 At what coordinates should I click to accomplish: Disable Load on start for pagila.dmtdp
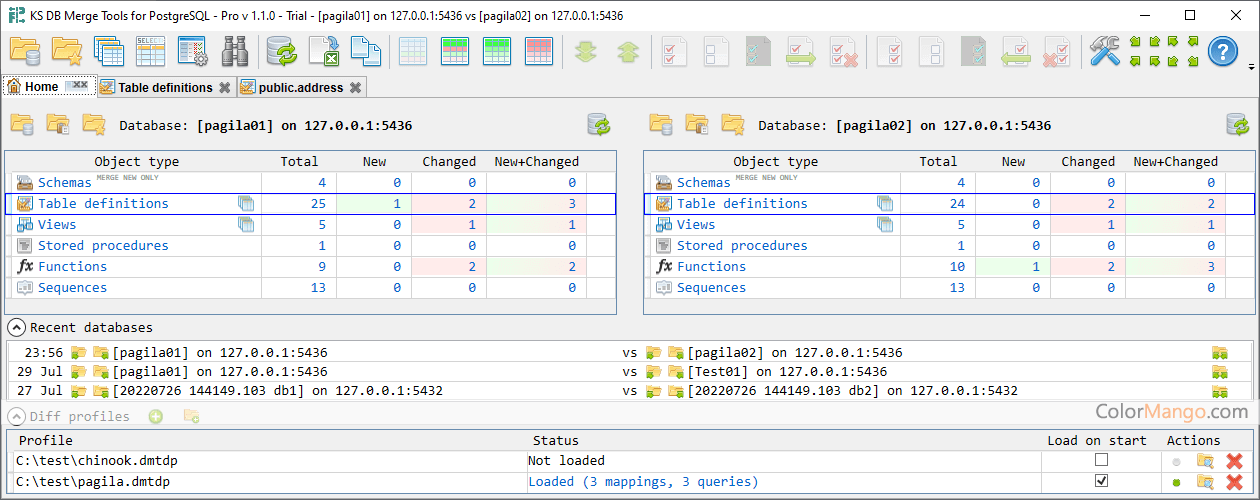point(1101,481)
